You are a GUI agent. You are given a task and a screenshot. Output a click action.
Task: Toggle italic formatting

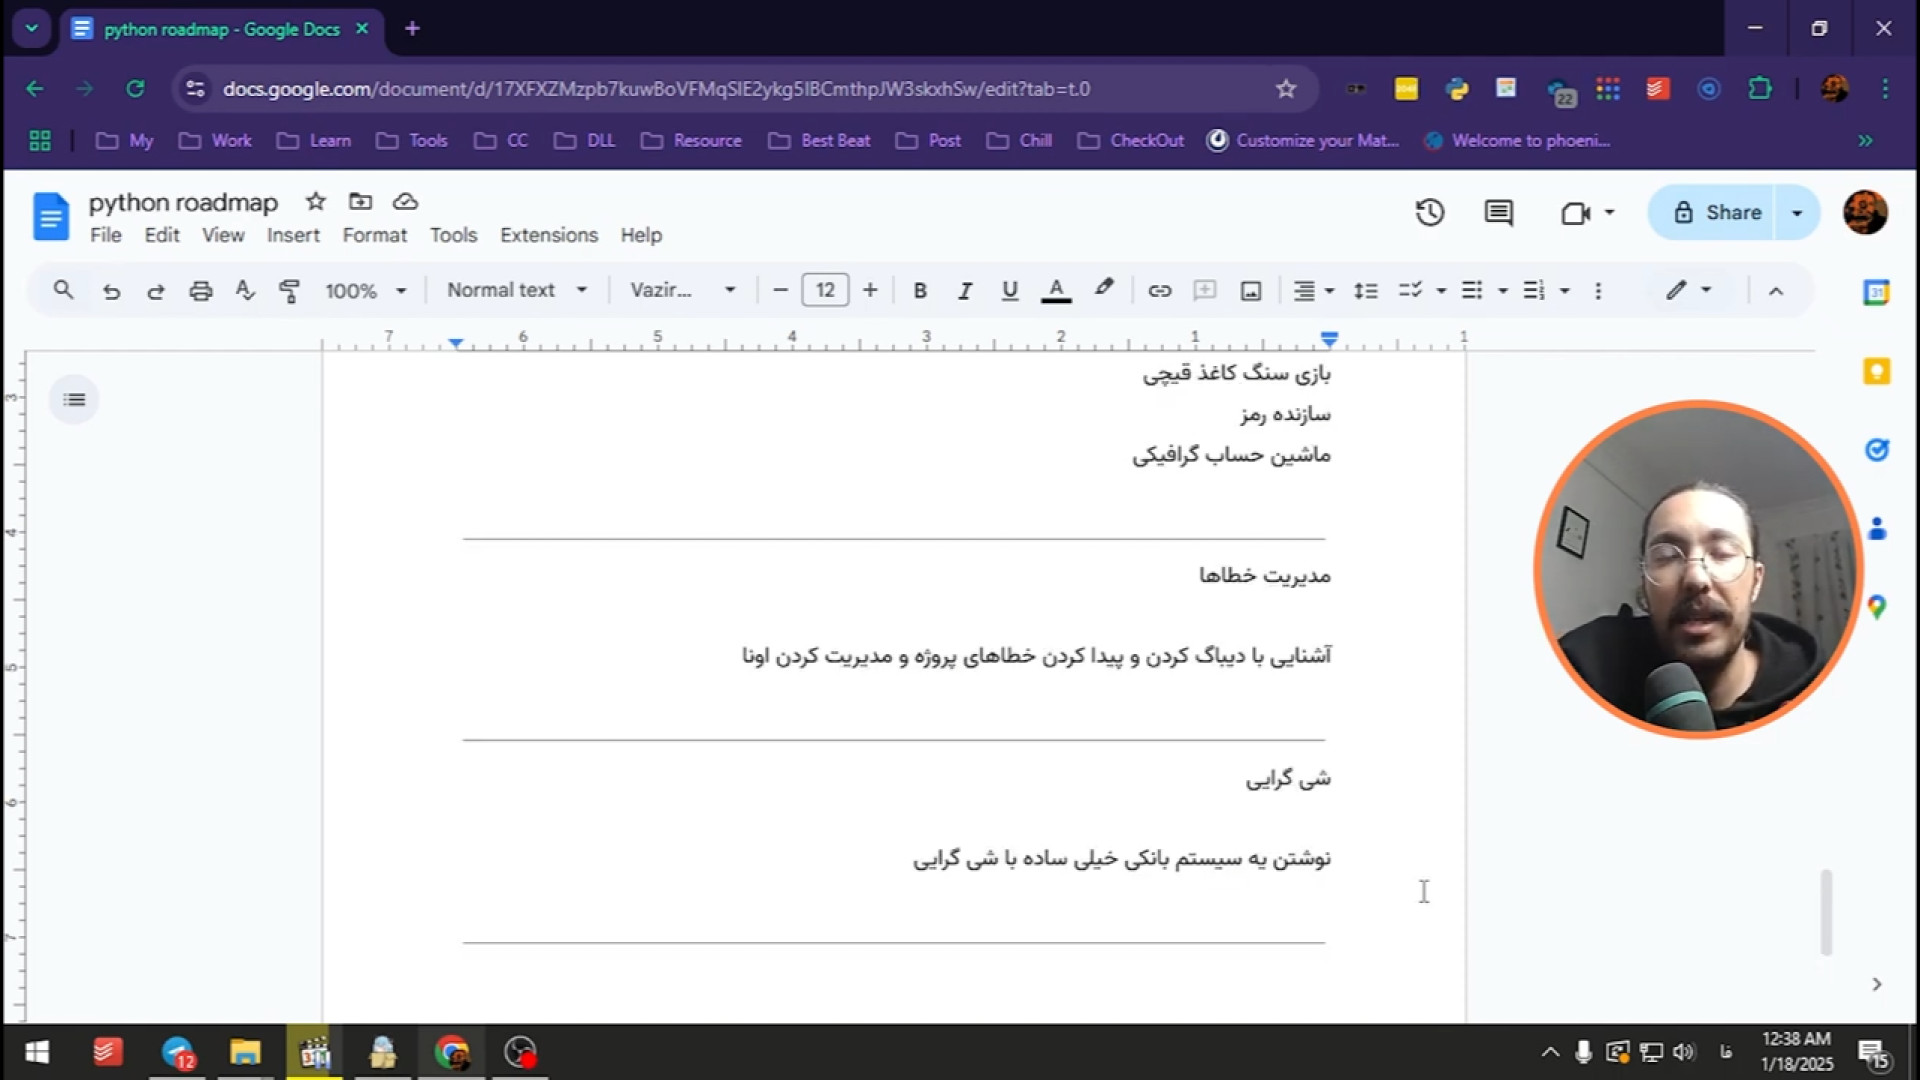[964, 291]
